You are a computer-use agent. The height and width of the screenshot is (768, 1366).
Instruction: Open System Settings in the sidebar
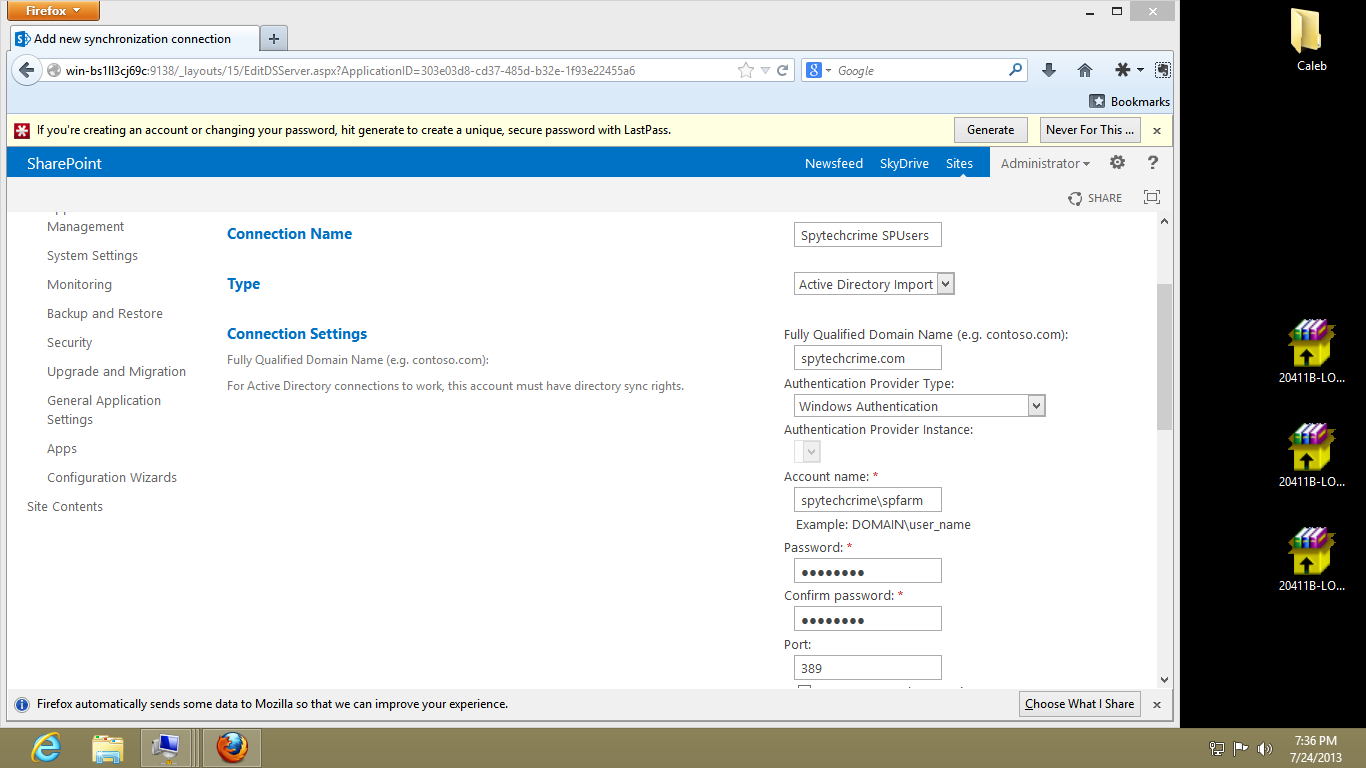pos(92,256)
